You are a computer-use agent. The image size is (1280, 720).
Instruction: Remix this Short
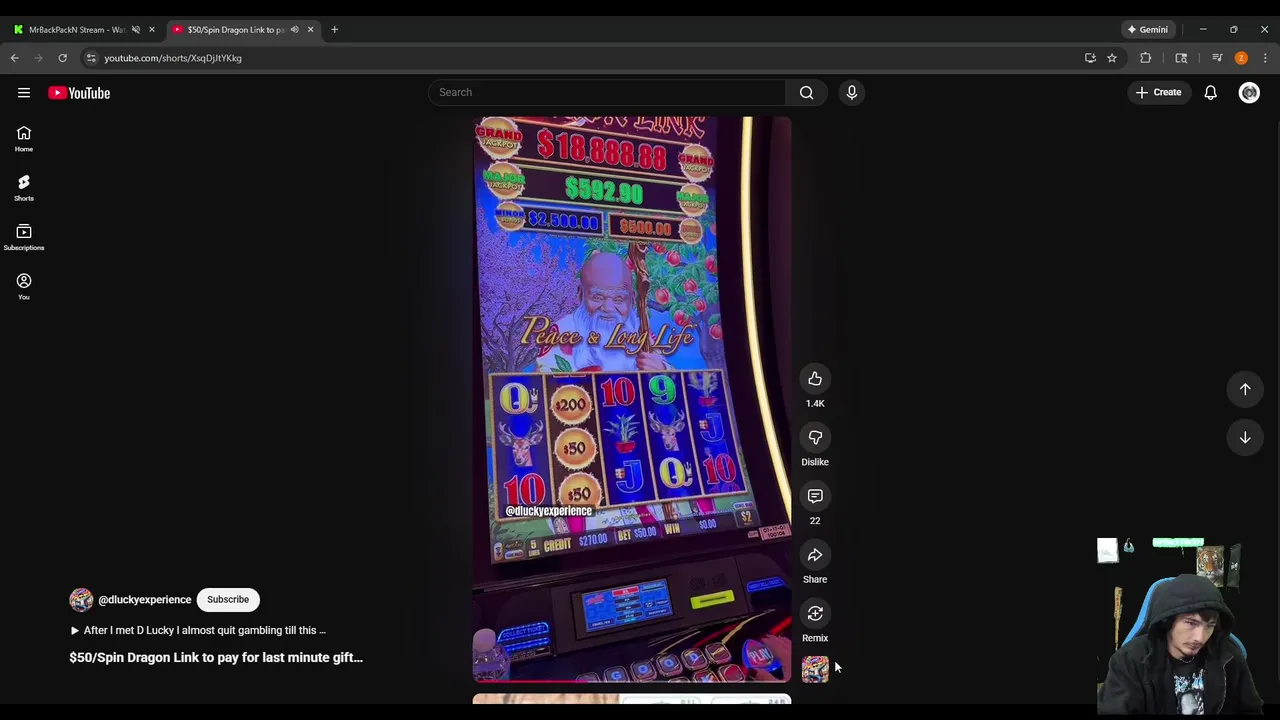[x=815, y=614]
